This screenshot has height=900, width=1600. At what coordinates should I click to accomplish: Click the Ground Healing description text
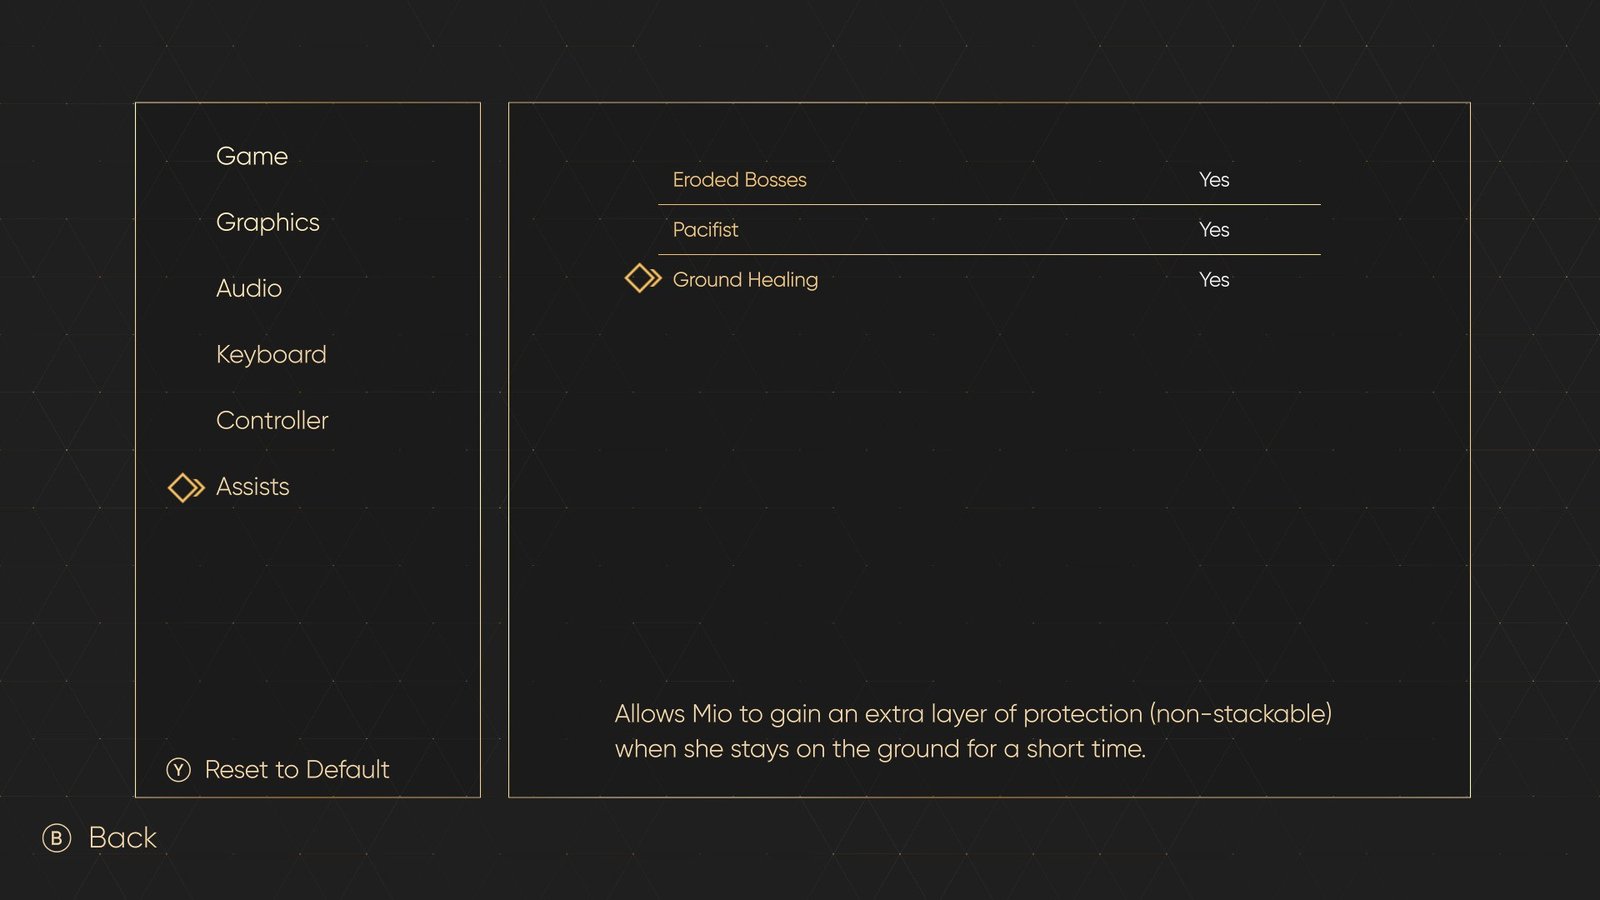(x=973, y=731)
